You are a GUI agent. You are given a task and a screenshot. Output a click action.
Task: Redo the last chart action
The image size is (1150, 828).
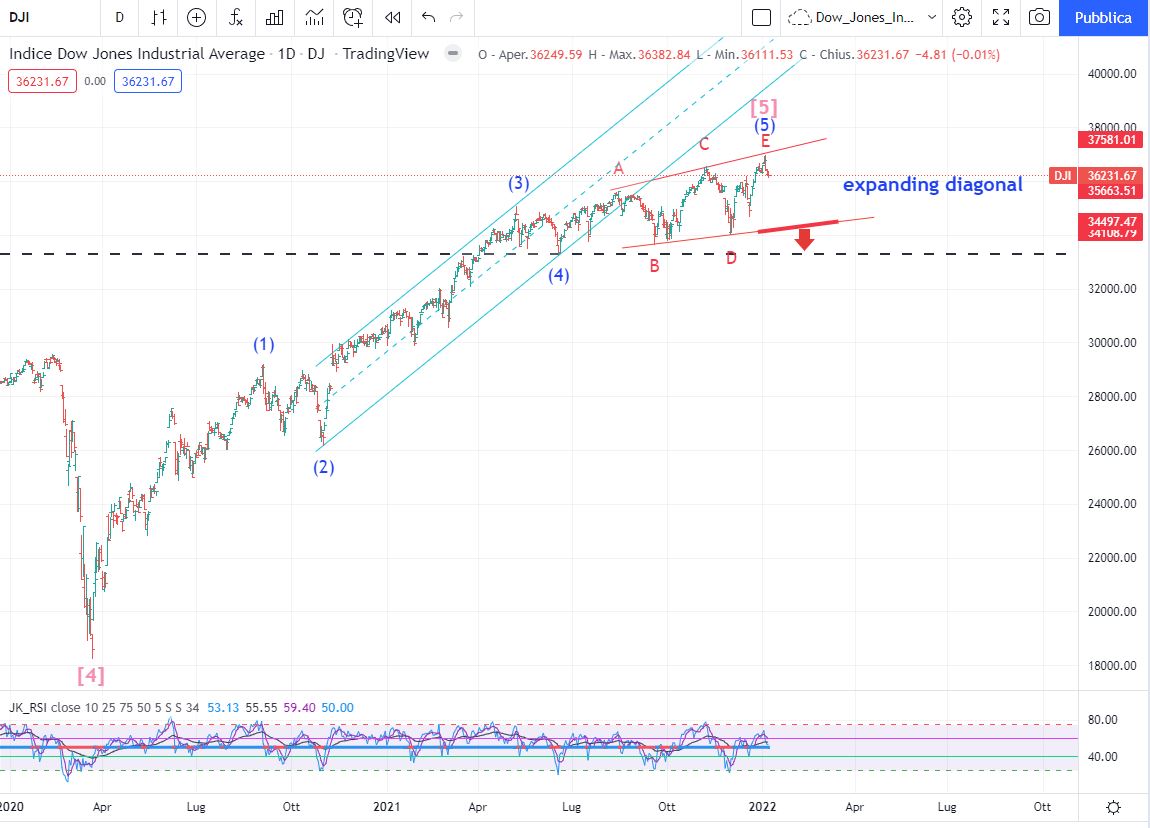pyautogui.click(x=456, y=17)
